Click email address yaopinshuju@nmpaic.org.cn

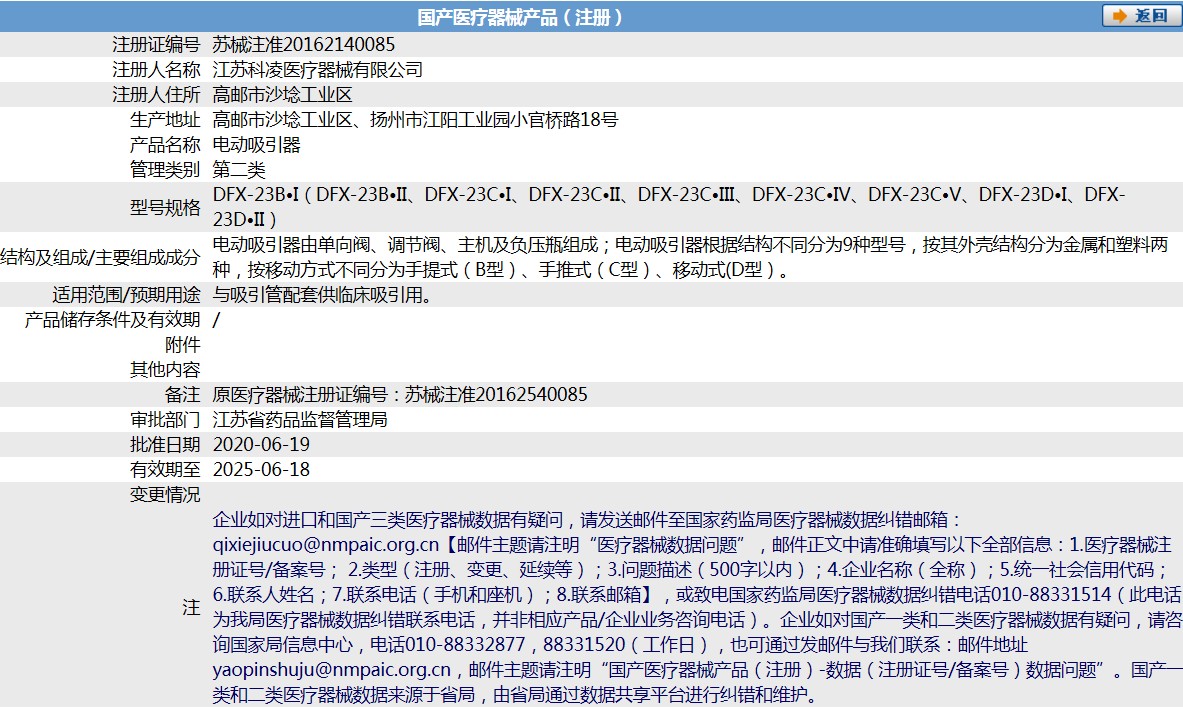[x=332, y=670]
